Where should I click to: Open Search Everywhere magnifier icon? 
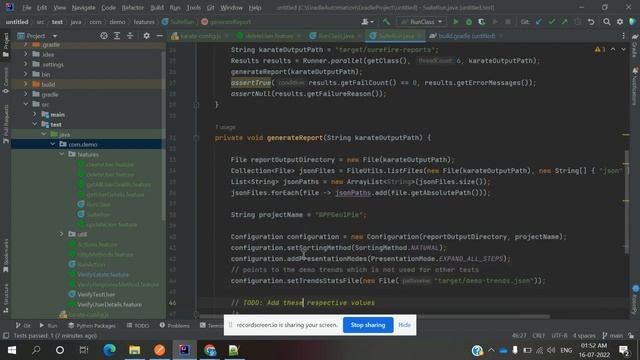coord(607,22)
